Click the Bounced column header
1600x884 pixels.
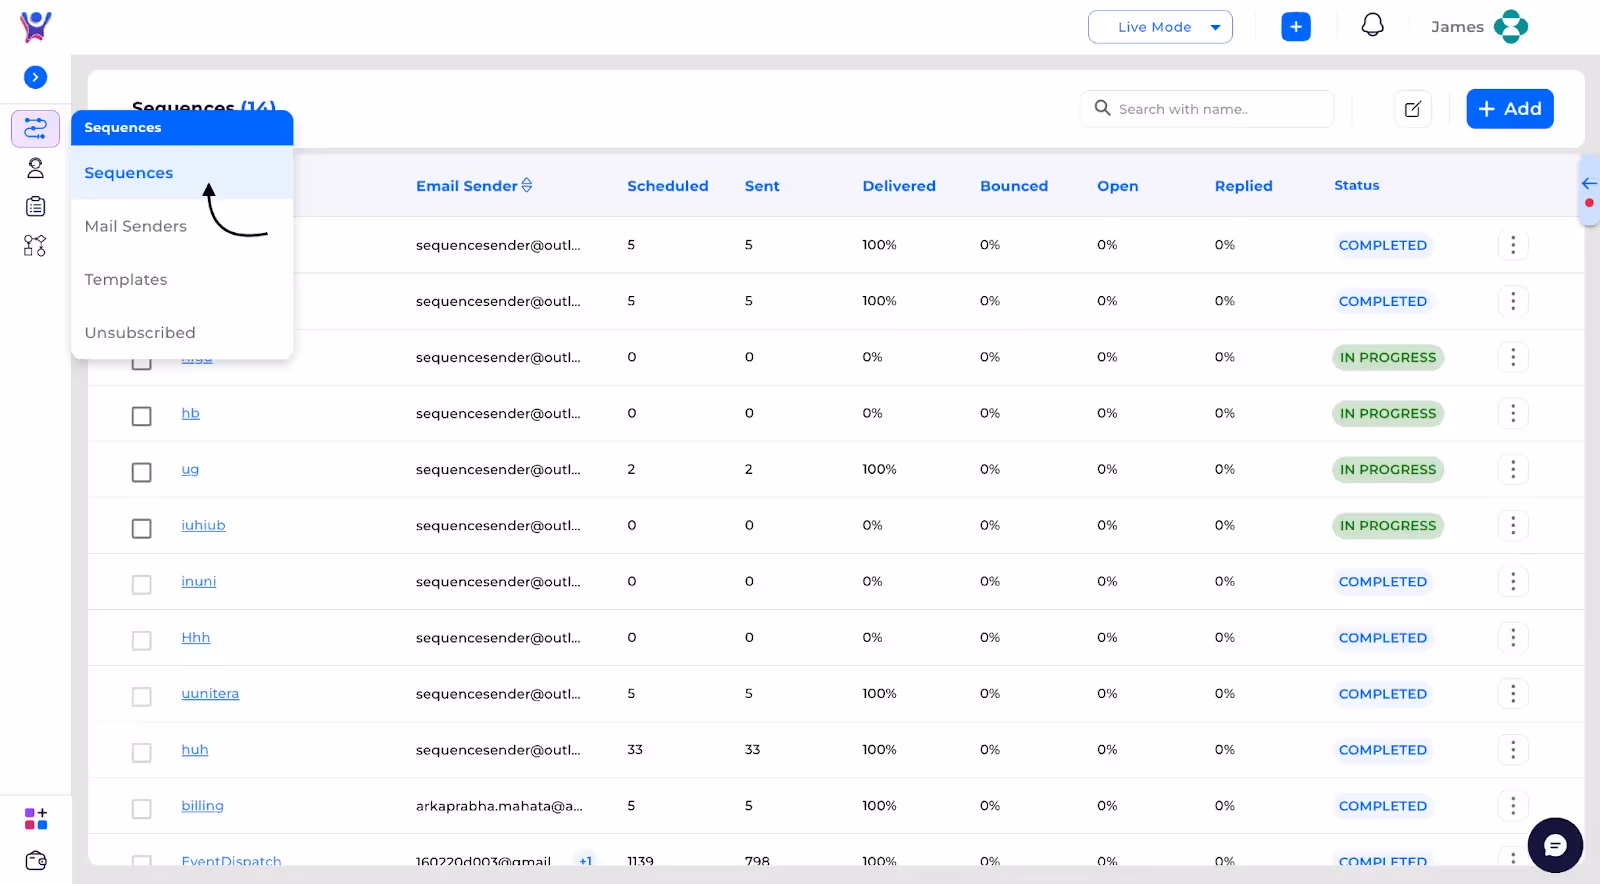[x=1014, y=186]
